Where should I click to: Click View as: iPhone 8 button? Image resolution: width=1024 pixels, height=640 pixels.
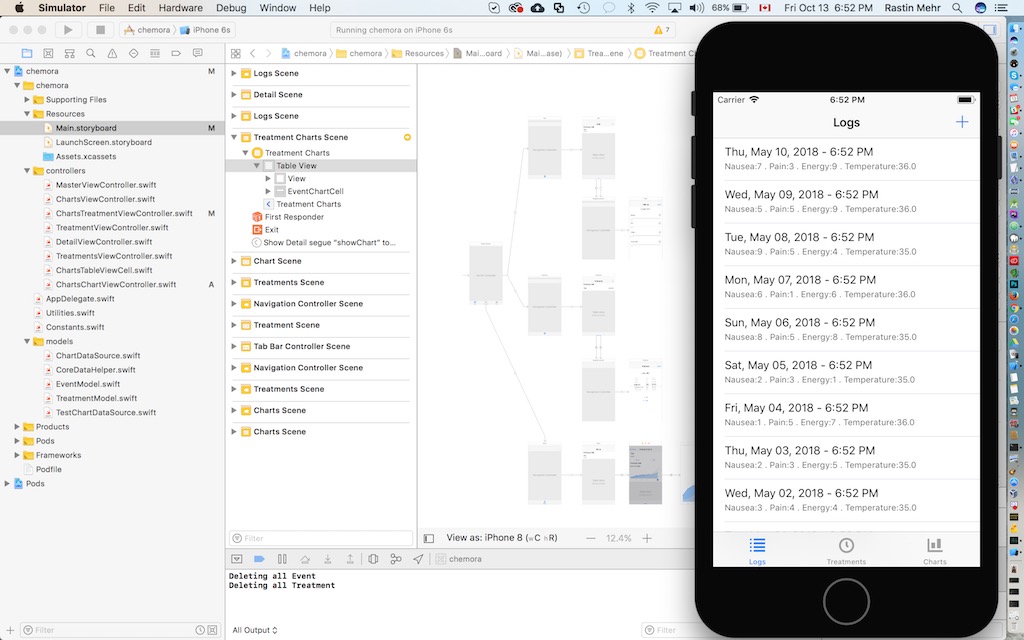[502, 538]
